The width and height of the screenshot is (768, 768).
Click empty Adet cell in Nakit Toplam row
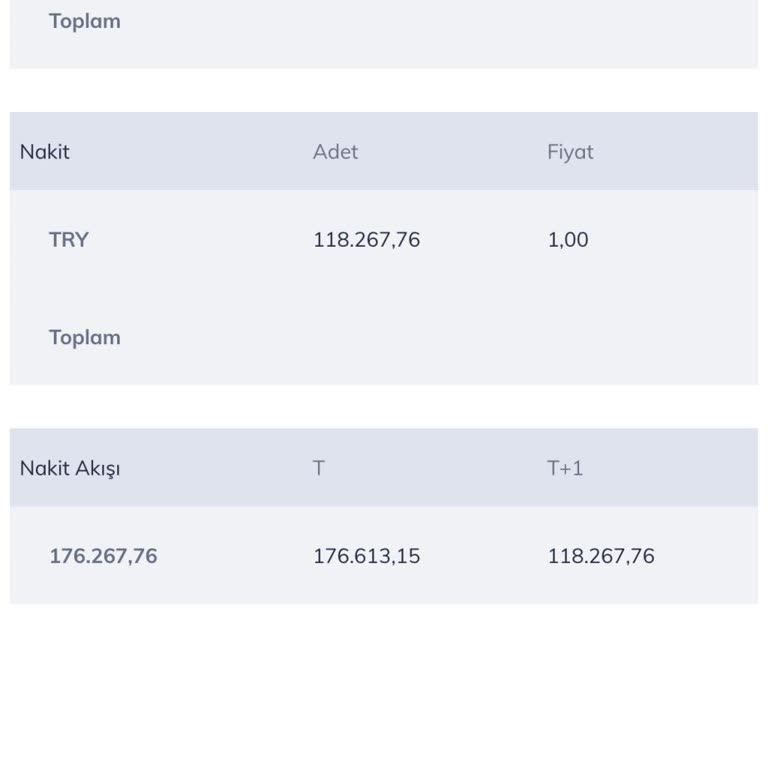366,338
